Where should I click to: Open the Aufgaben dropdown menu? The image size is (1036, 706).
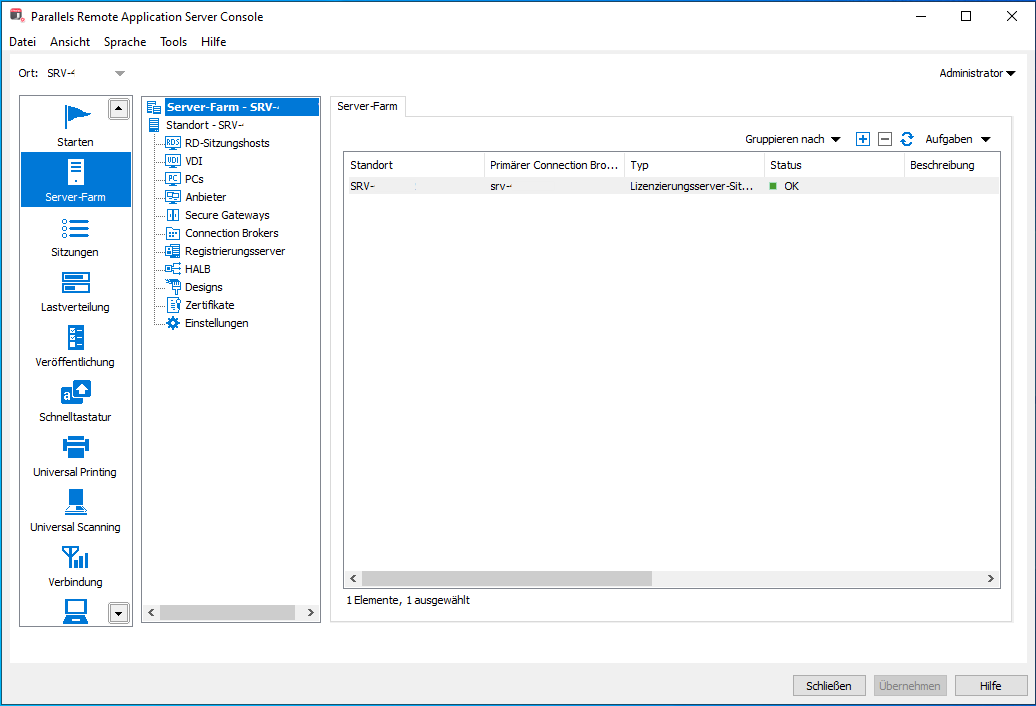[x=957, y=139]
